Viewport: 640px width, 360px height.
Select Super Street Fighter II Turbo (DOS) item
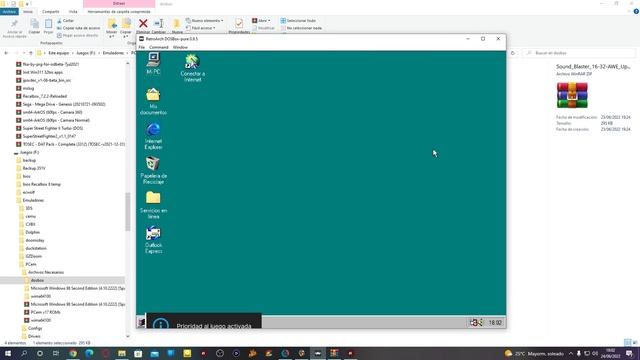(53, 128)
